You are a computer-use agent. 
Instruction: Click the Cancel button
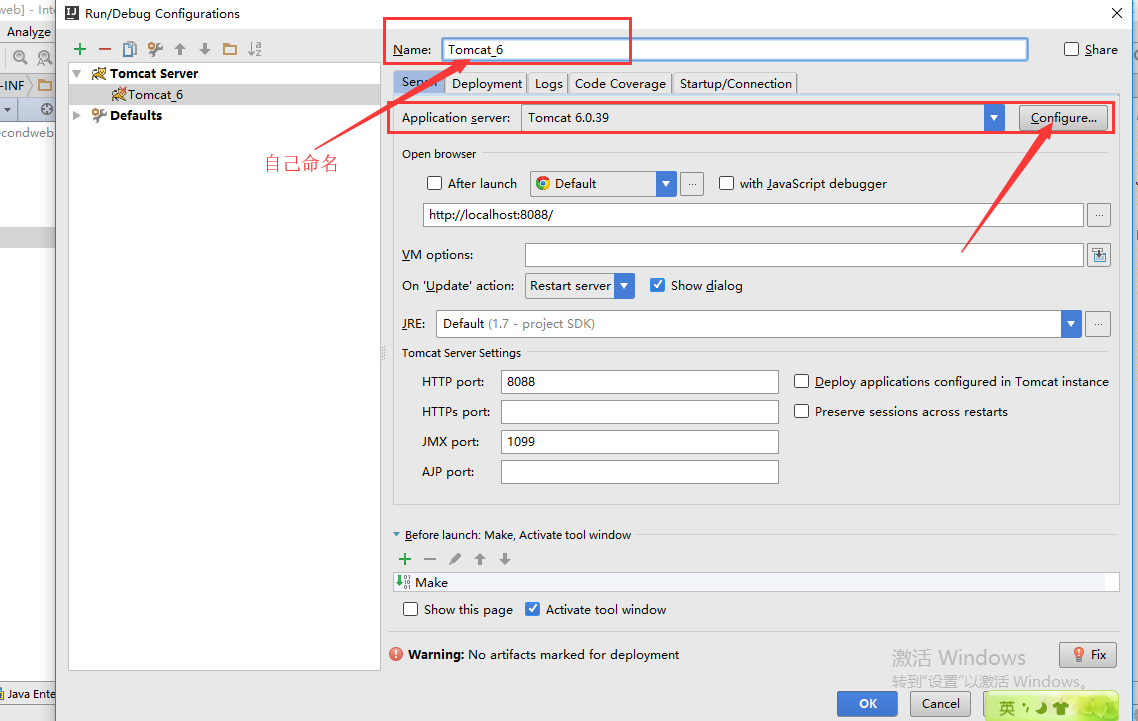tap(940, 704)
